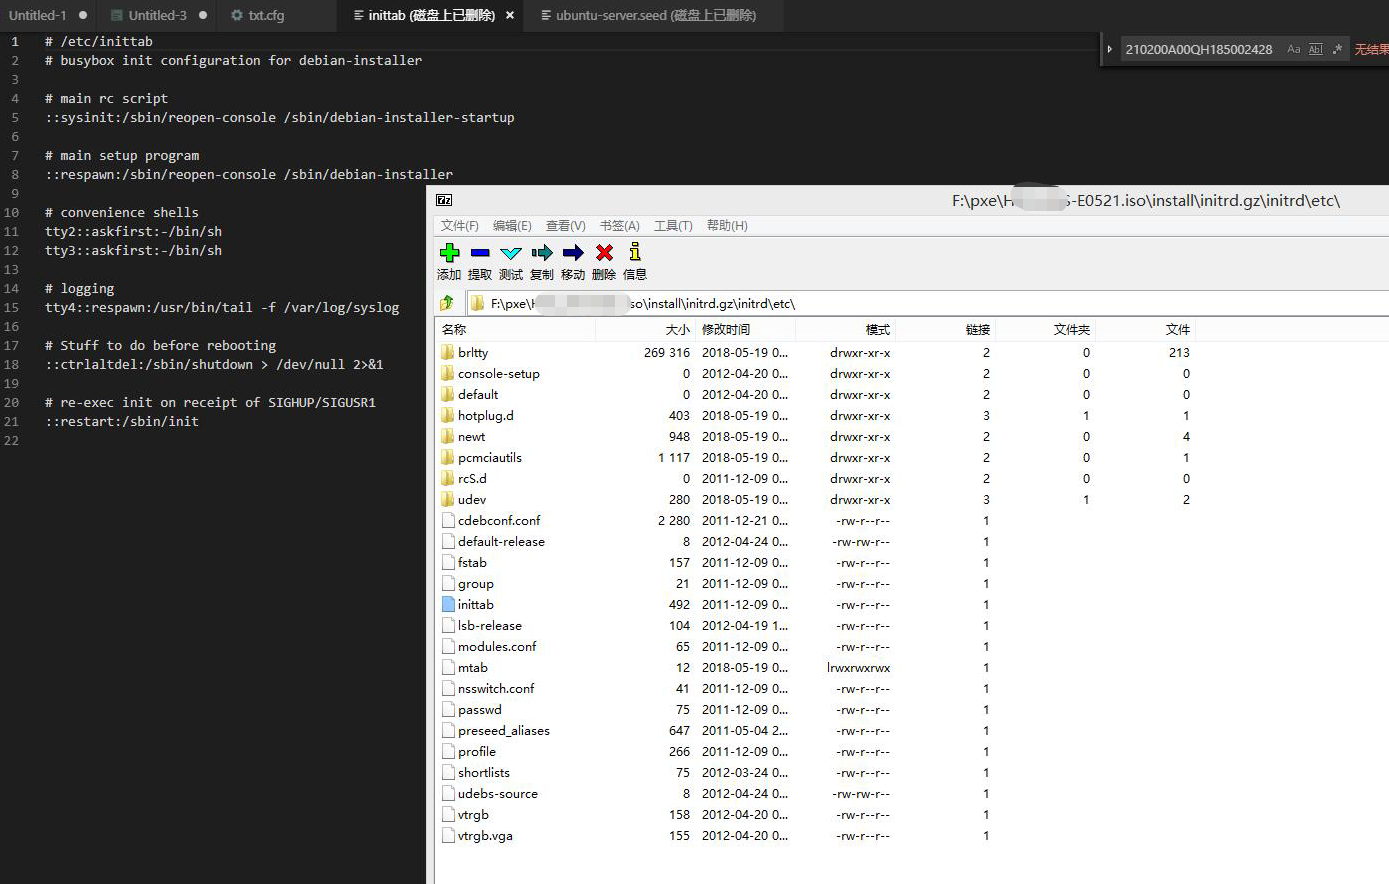Image resolution: width=1389 pixels, height=884 pixels.
Task: Open the 书签(A) menu
Action: click(x=619, y=226)
